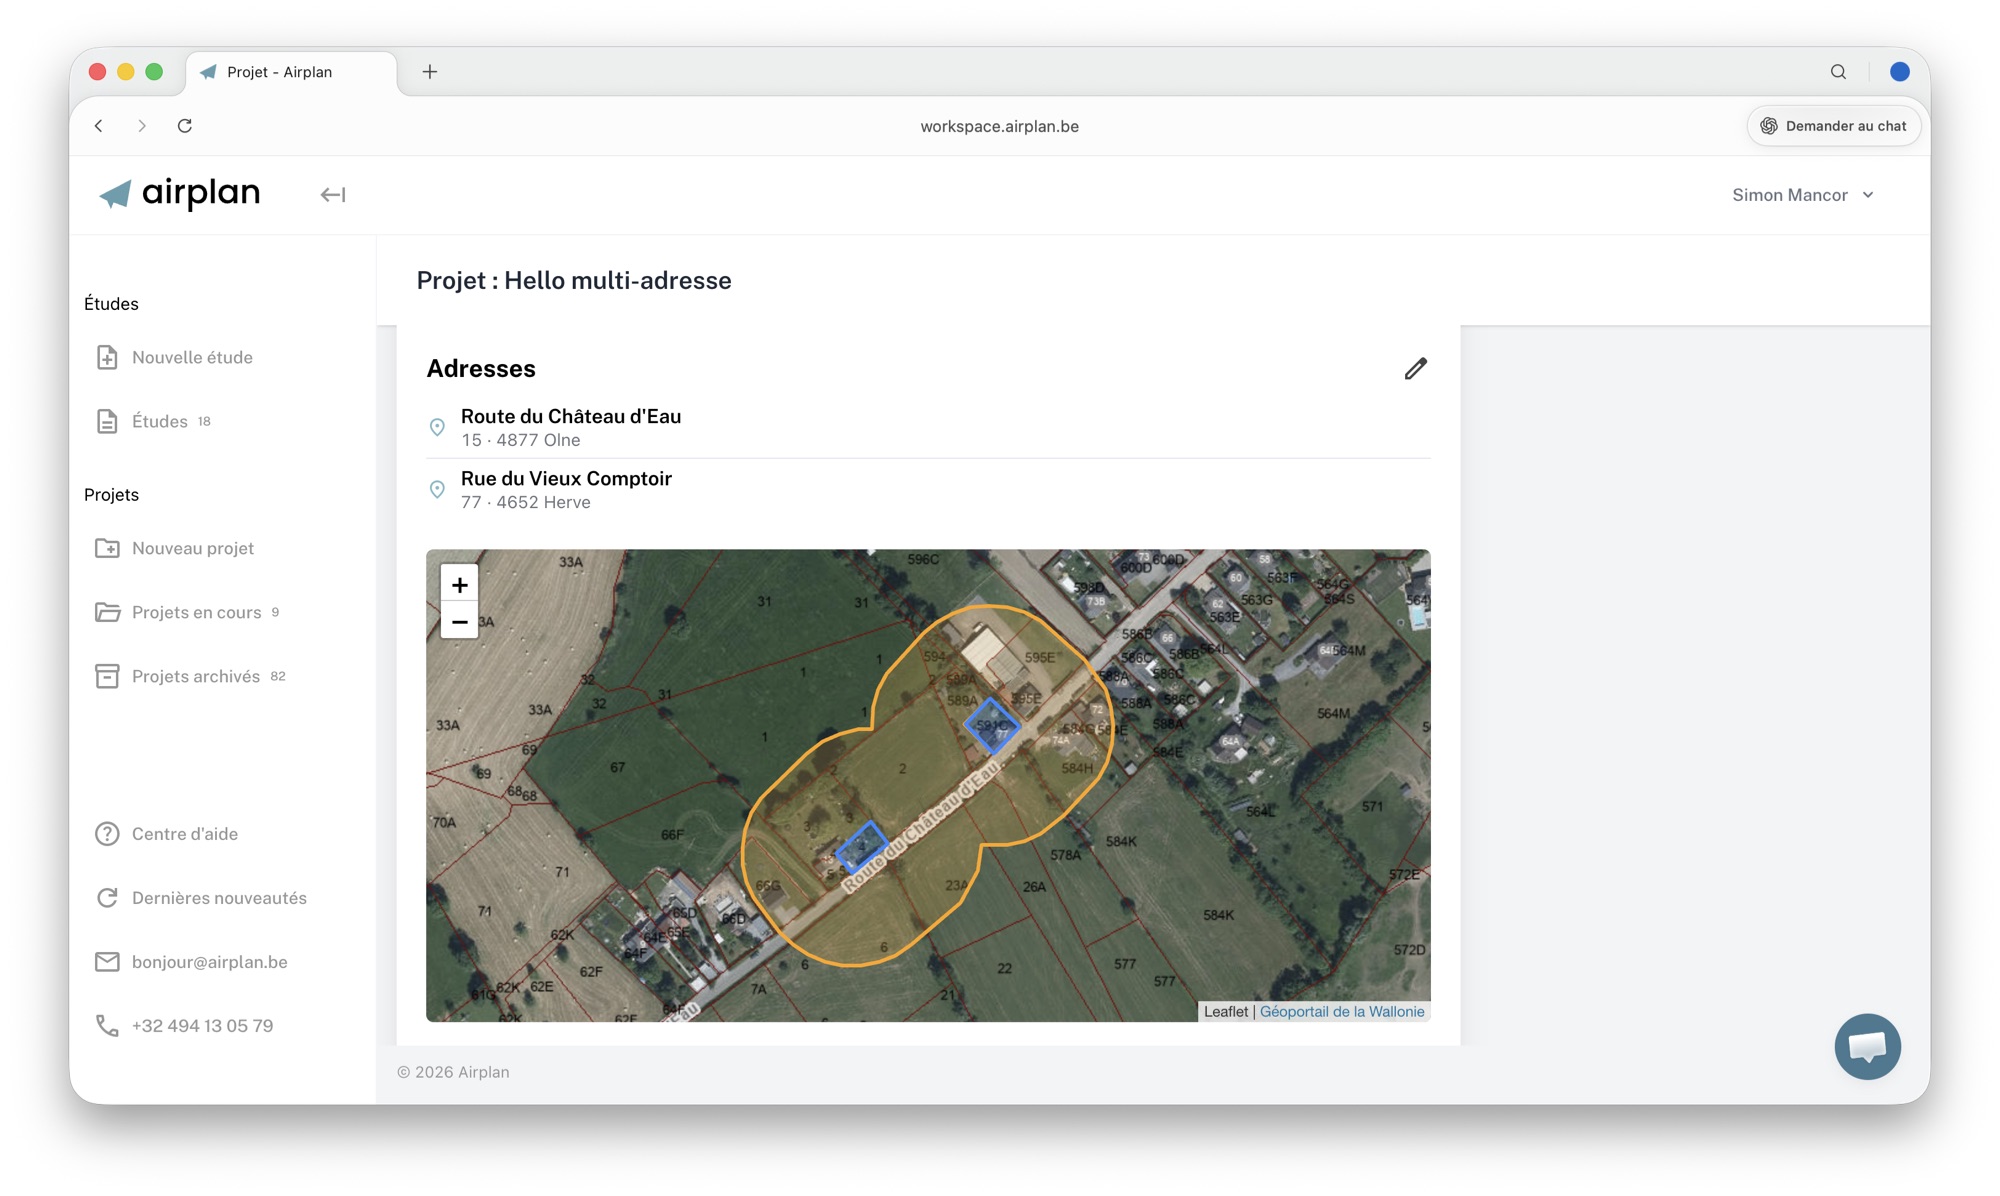Select the Route du Château d'Eau address
Image resolution: width=2000 pixels, height=1196 pixels.
571,416
